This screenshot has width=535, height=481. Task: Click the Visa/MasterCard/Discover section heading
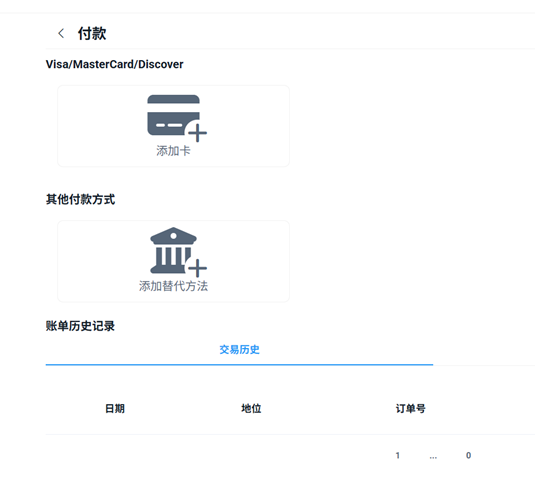pos(115,64)
